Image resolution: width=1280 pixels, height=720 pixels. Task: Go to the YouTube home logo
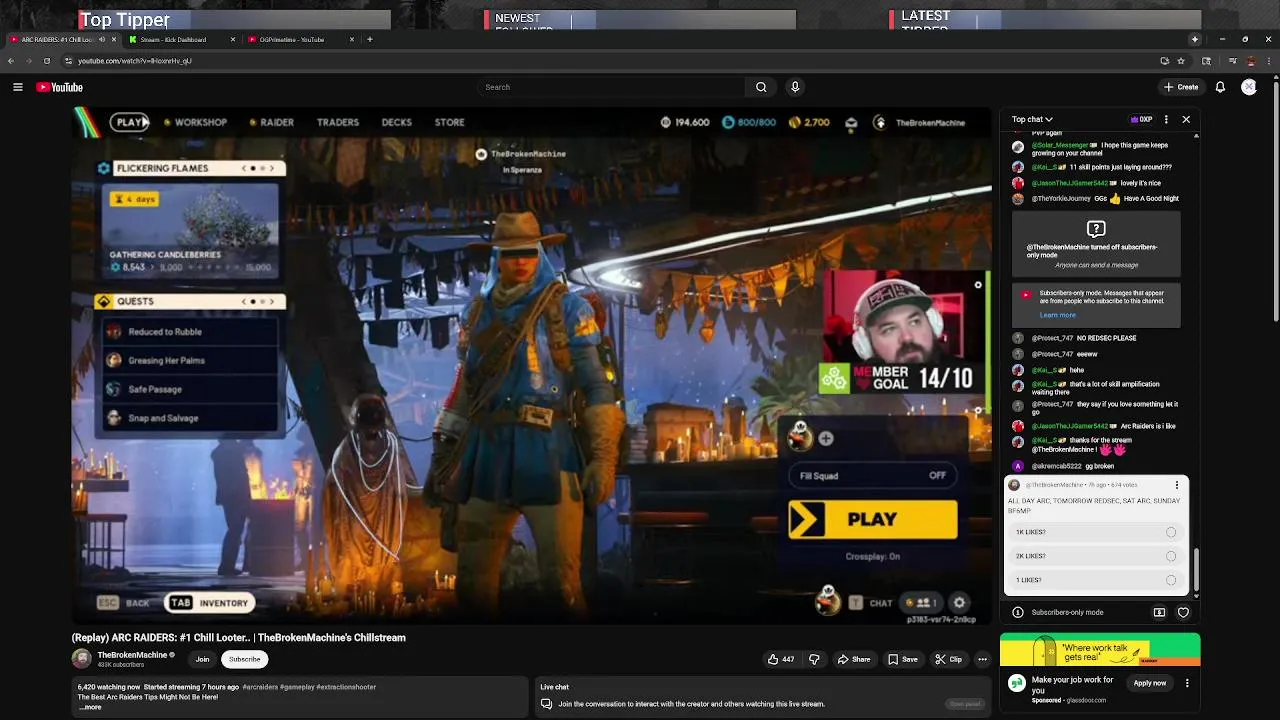pyautogui.click(x=60, y=87)
